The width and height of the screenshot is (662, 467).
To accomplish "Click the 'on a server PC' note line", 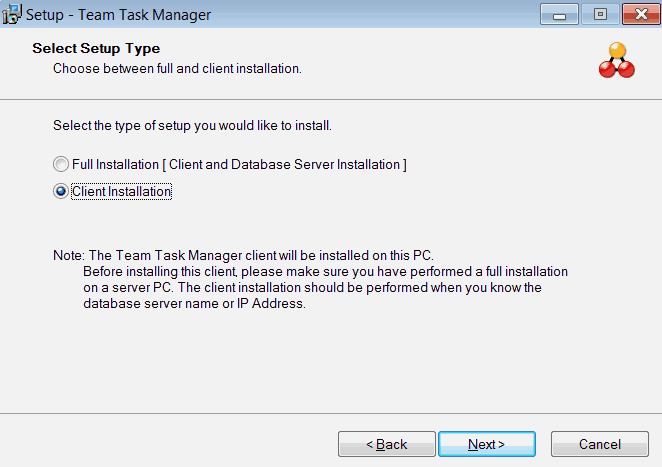I will (312, 288).
